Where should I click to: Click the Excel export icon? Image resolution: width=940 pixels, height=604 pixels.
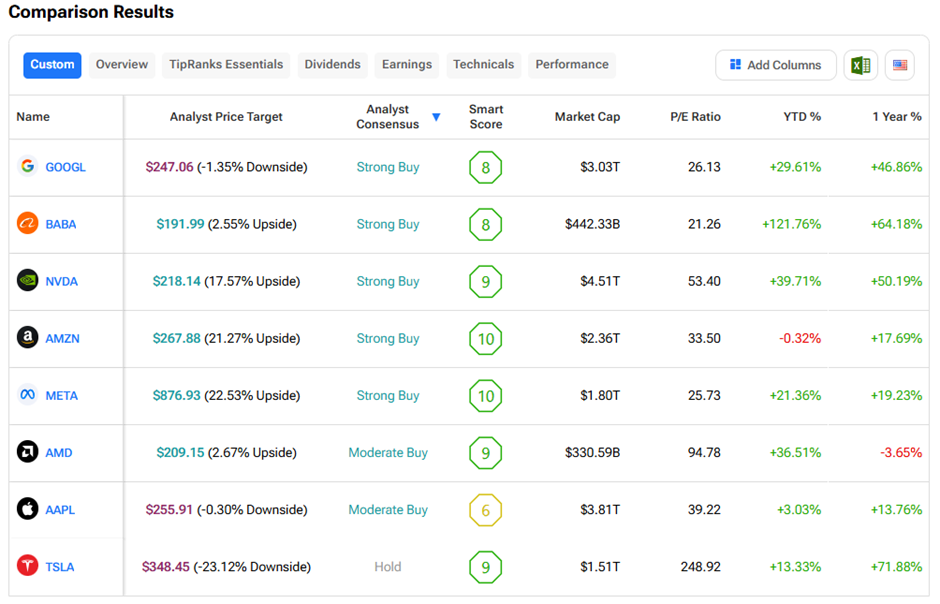point(859,65)
